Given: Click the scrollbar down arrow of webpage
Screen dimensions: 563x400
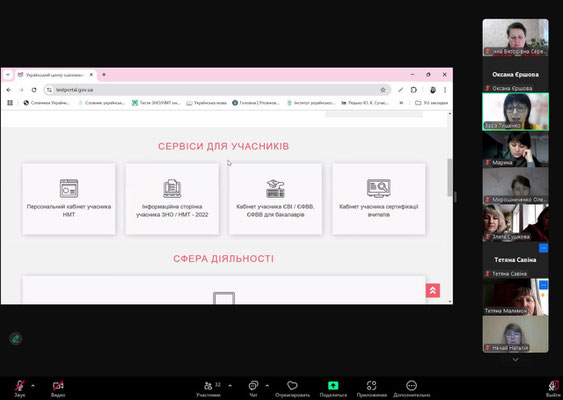Looking at the screenshot, I should tap(450, 301).
